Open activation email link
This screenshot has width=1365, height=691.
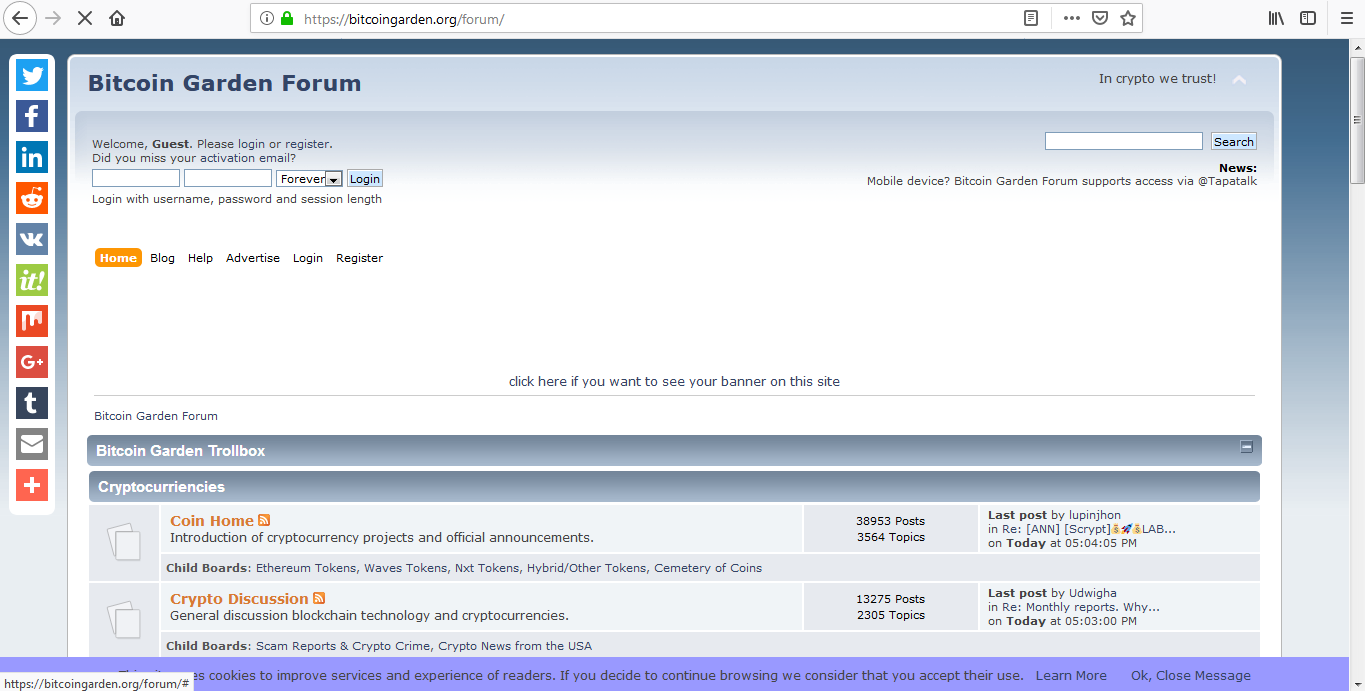(x=194, y=158)
